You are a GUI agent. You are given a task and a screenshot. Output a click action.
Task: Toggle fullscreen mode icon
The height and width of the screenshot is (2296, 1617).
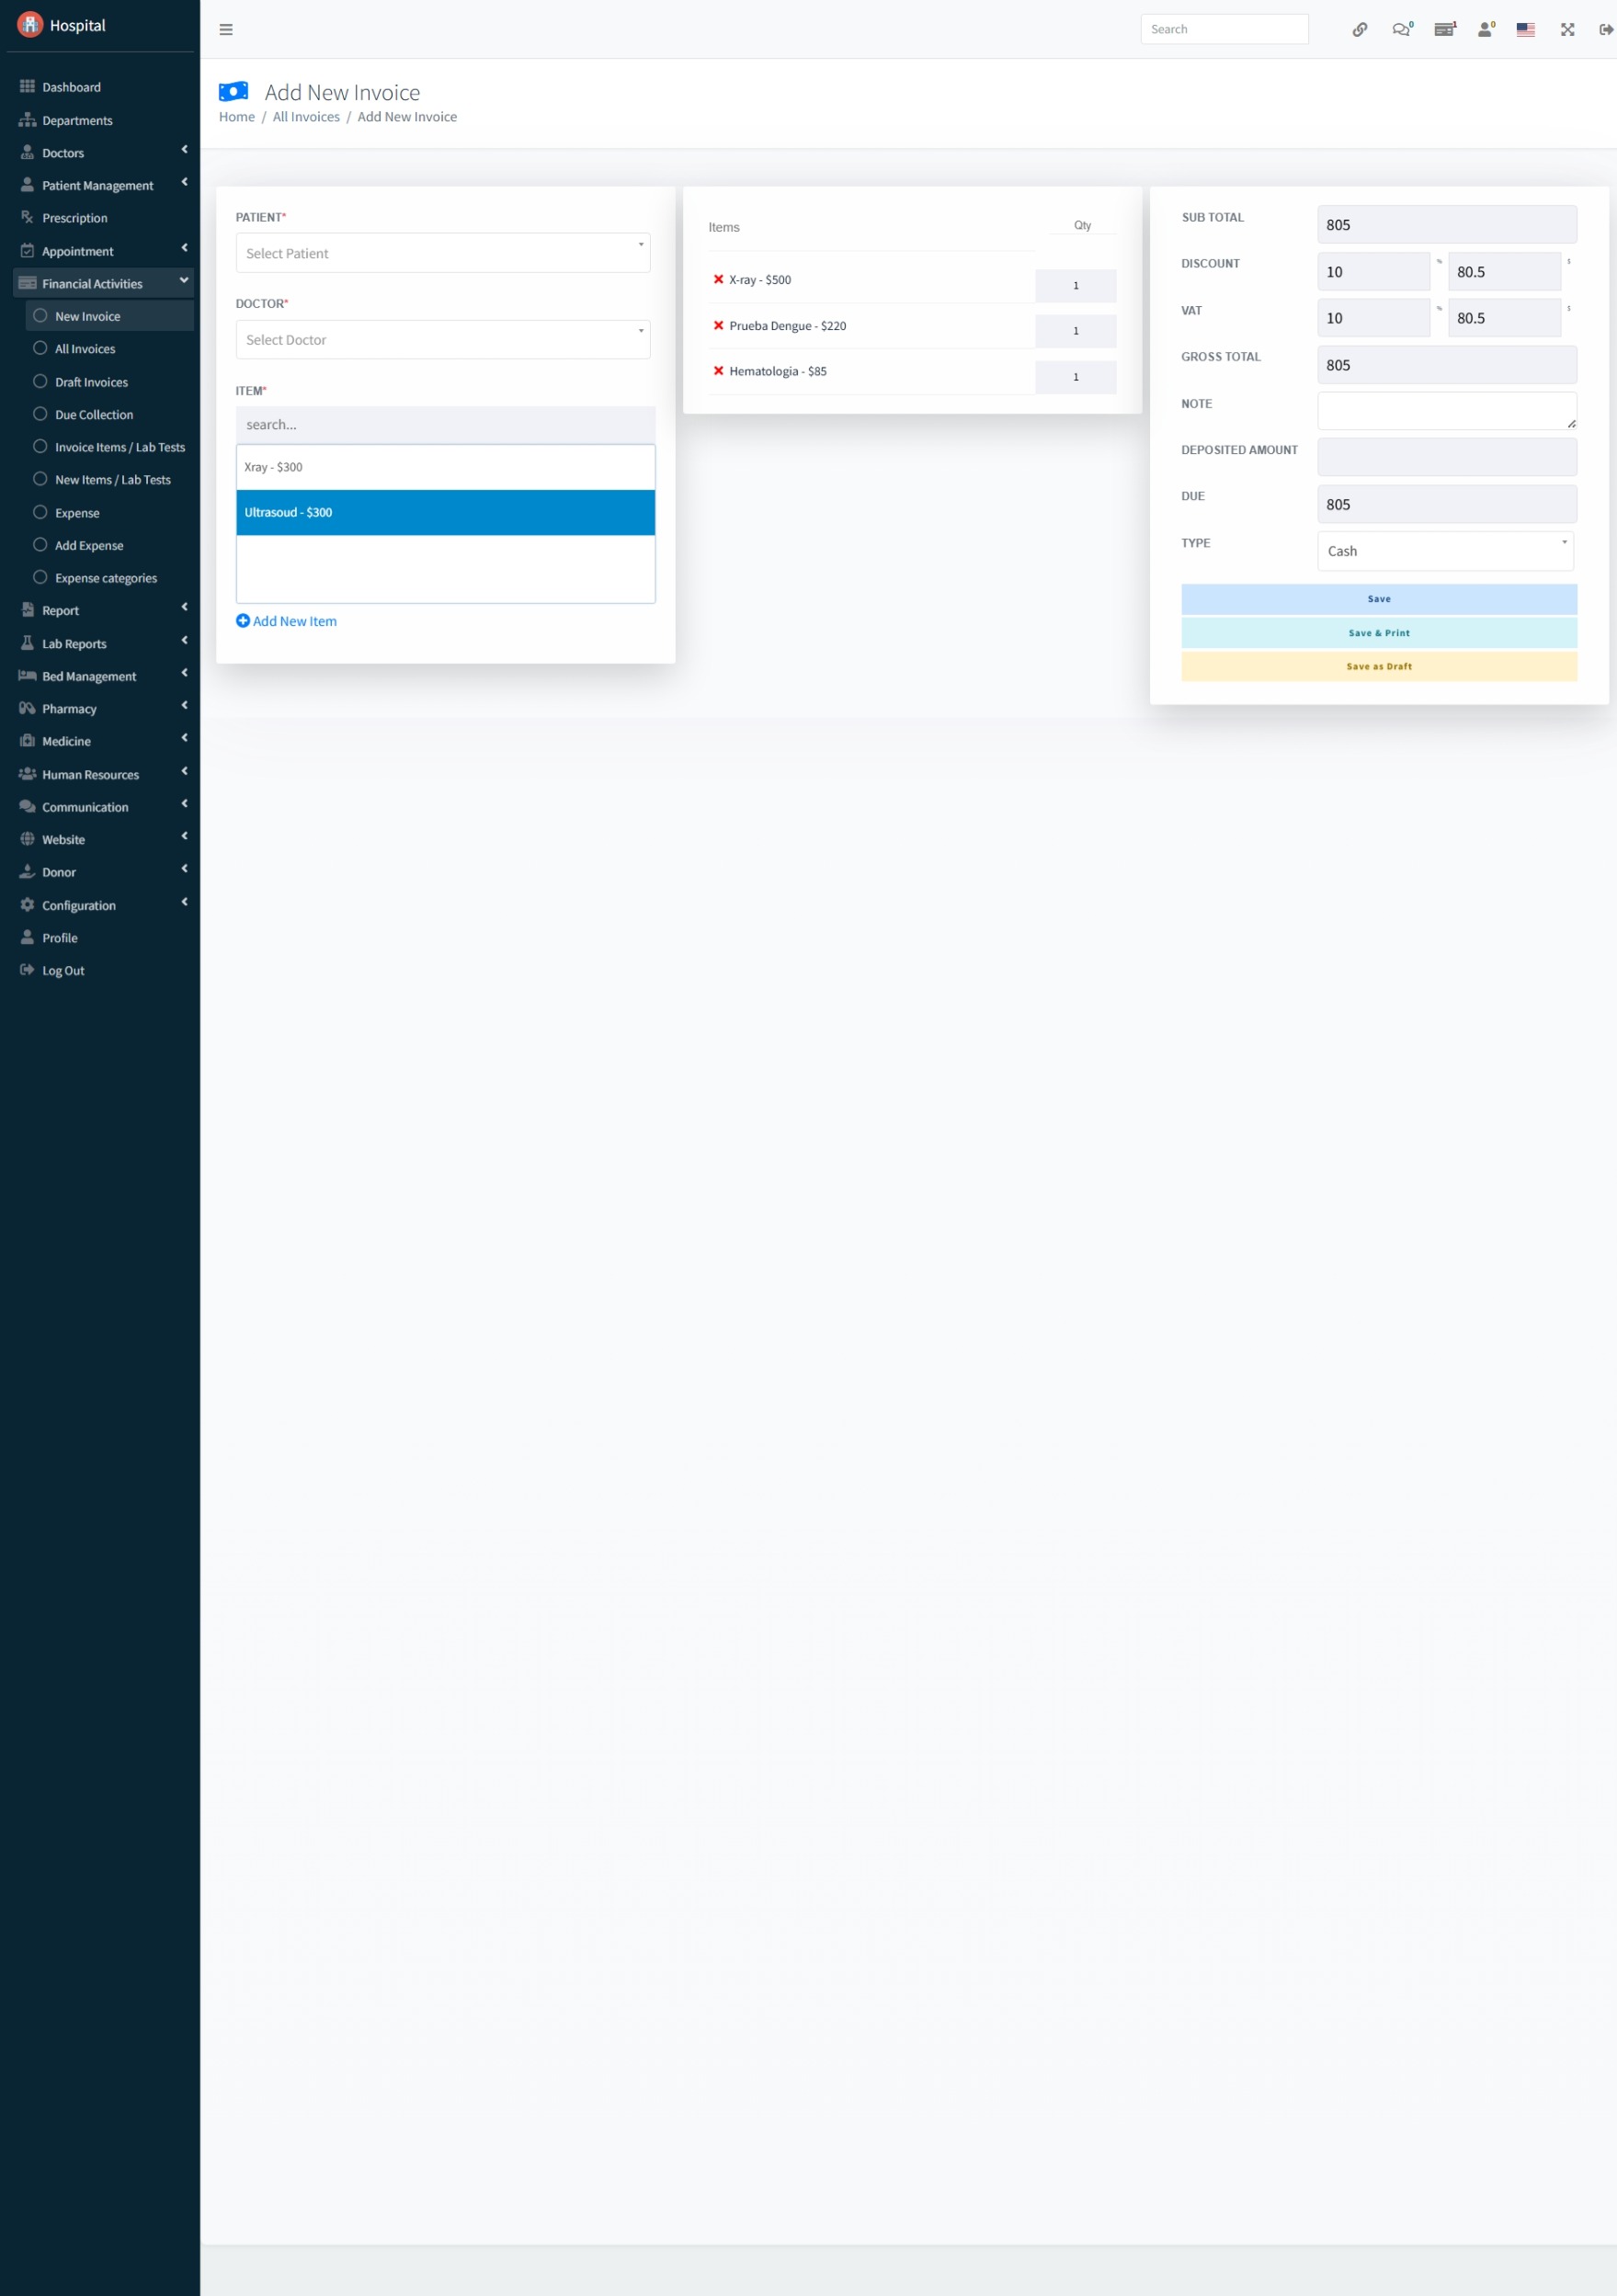pos(1567,30)
